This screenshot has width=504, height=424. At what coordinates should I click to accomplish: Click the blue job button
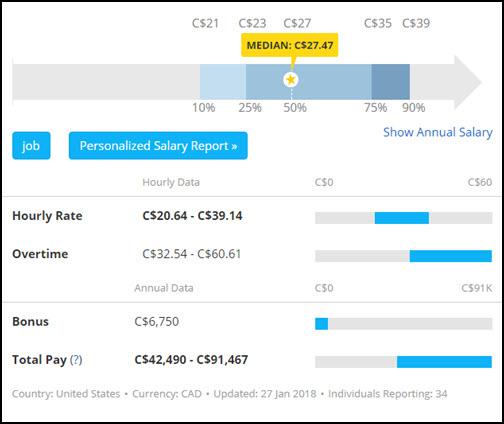pyautogui.click(x=31, y=146)
